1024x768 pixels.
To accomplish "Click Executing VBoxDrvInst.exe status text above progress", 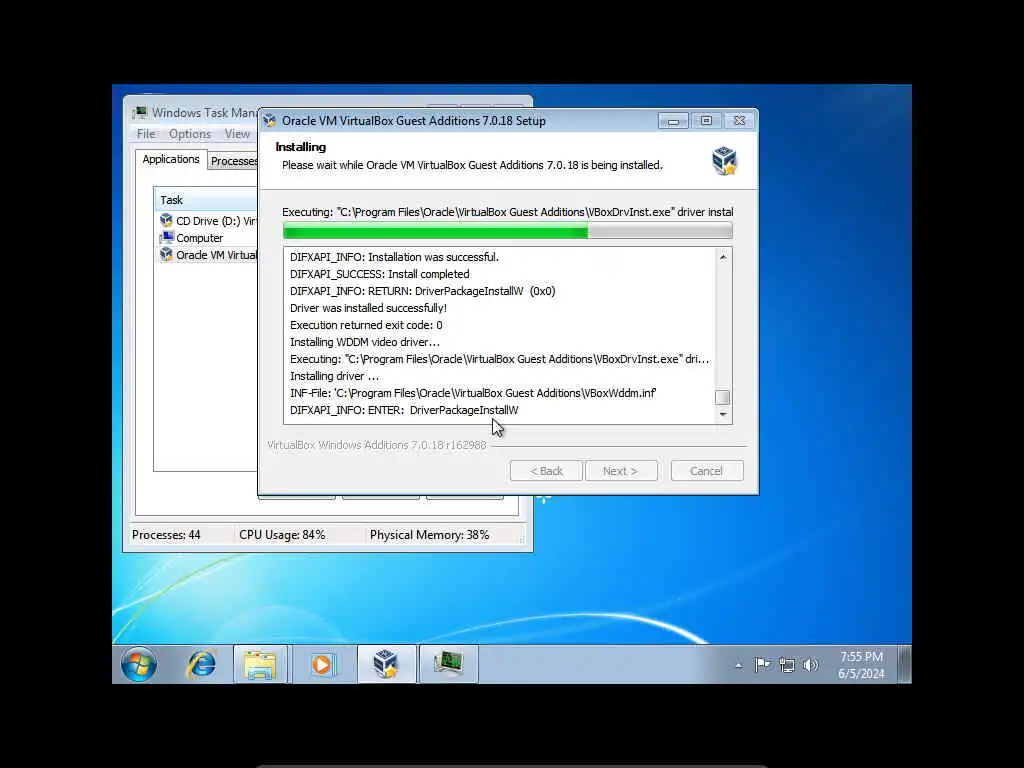I will pos(507,212).
